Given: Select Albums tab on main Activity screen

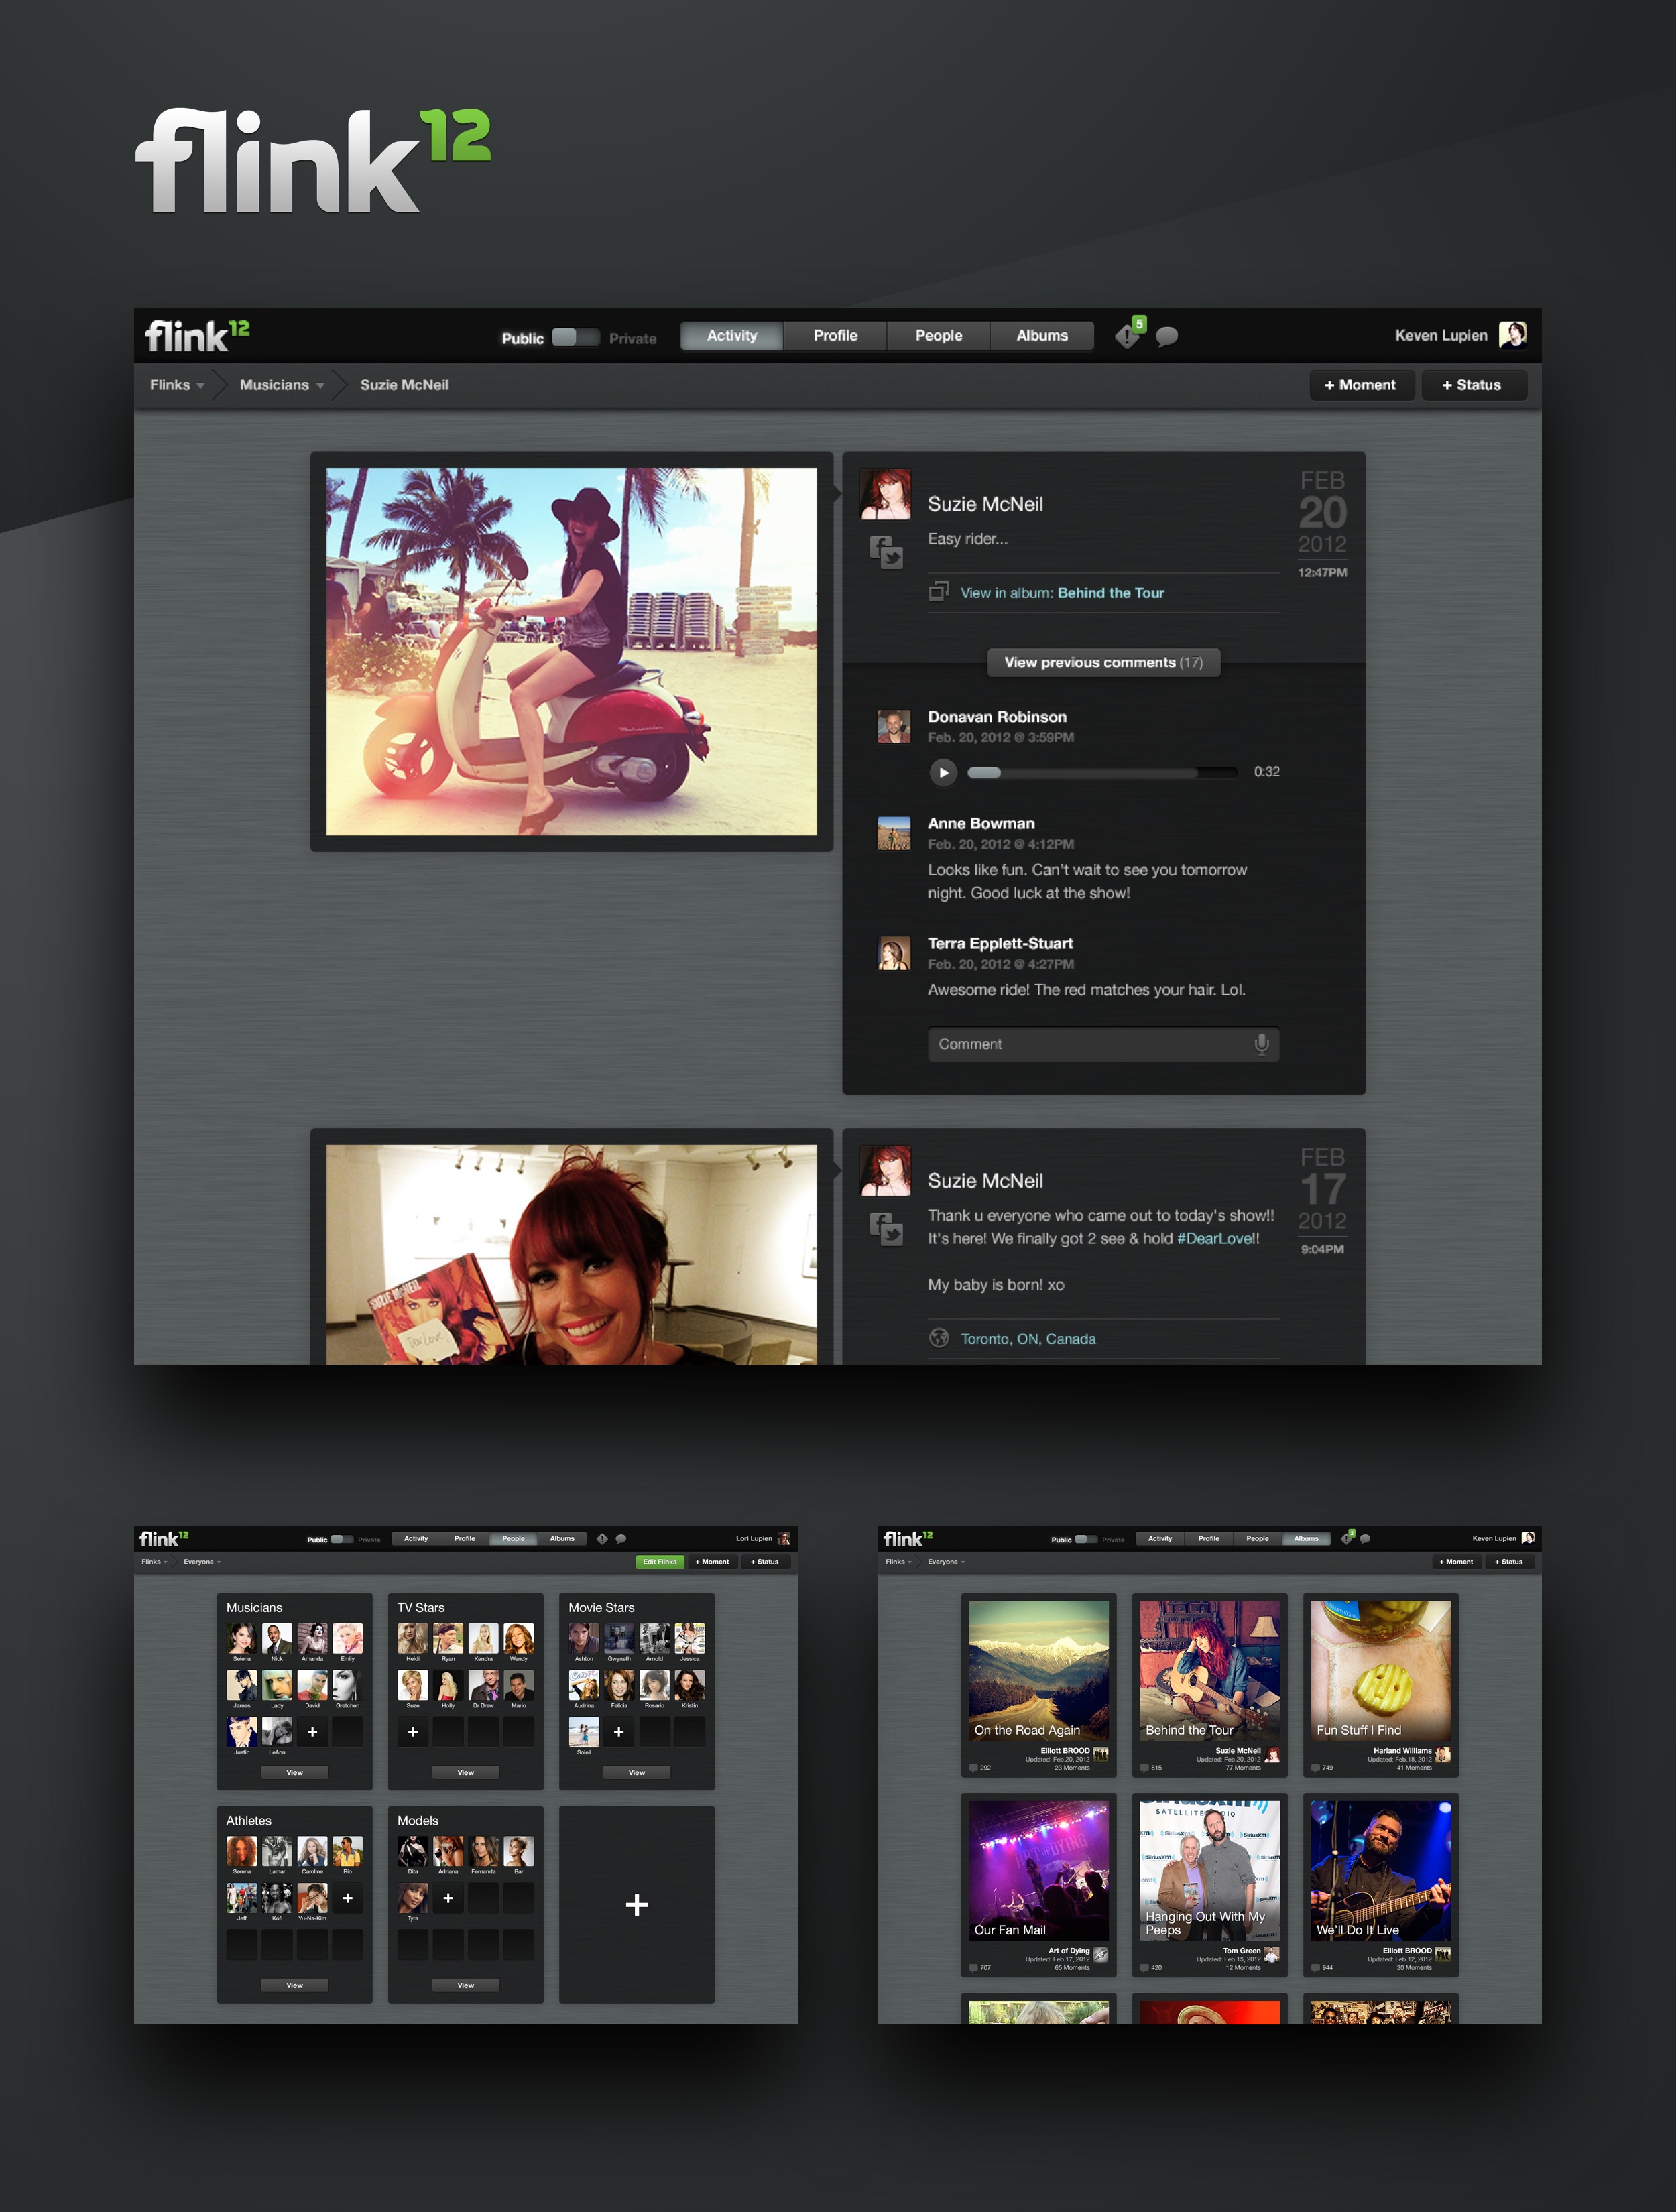Looking at the screenshot, I should click(1042, 336).
